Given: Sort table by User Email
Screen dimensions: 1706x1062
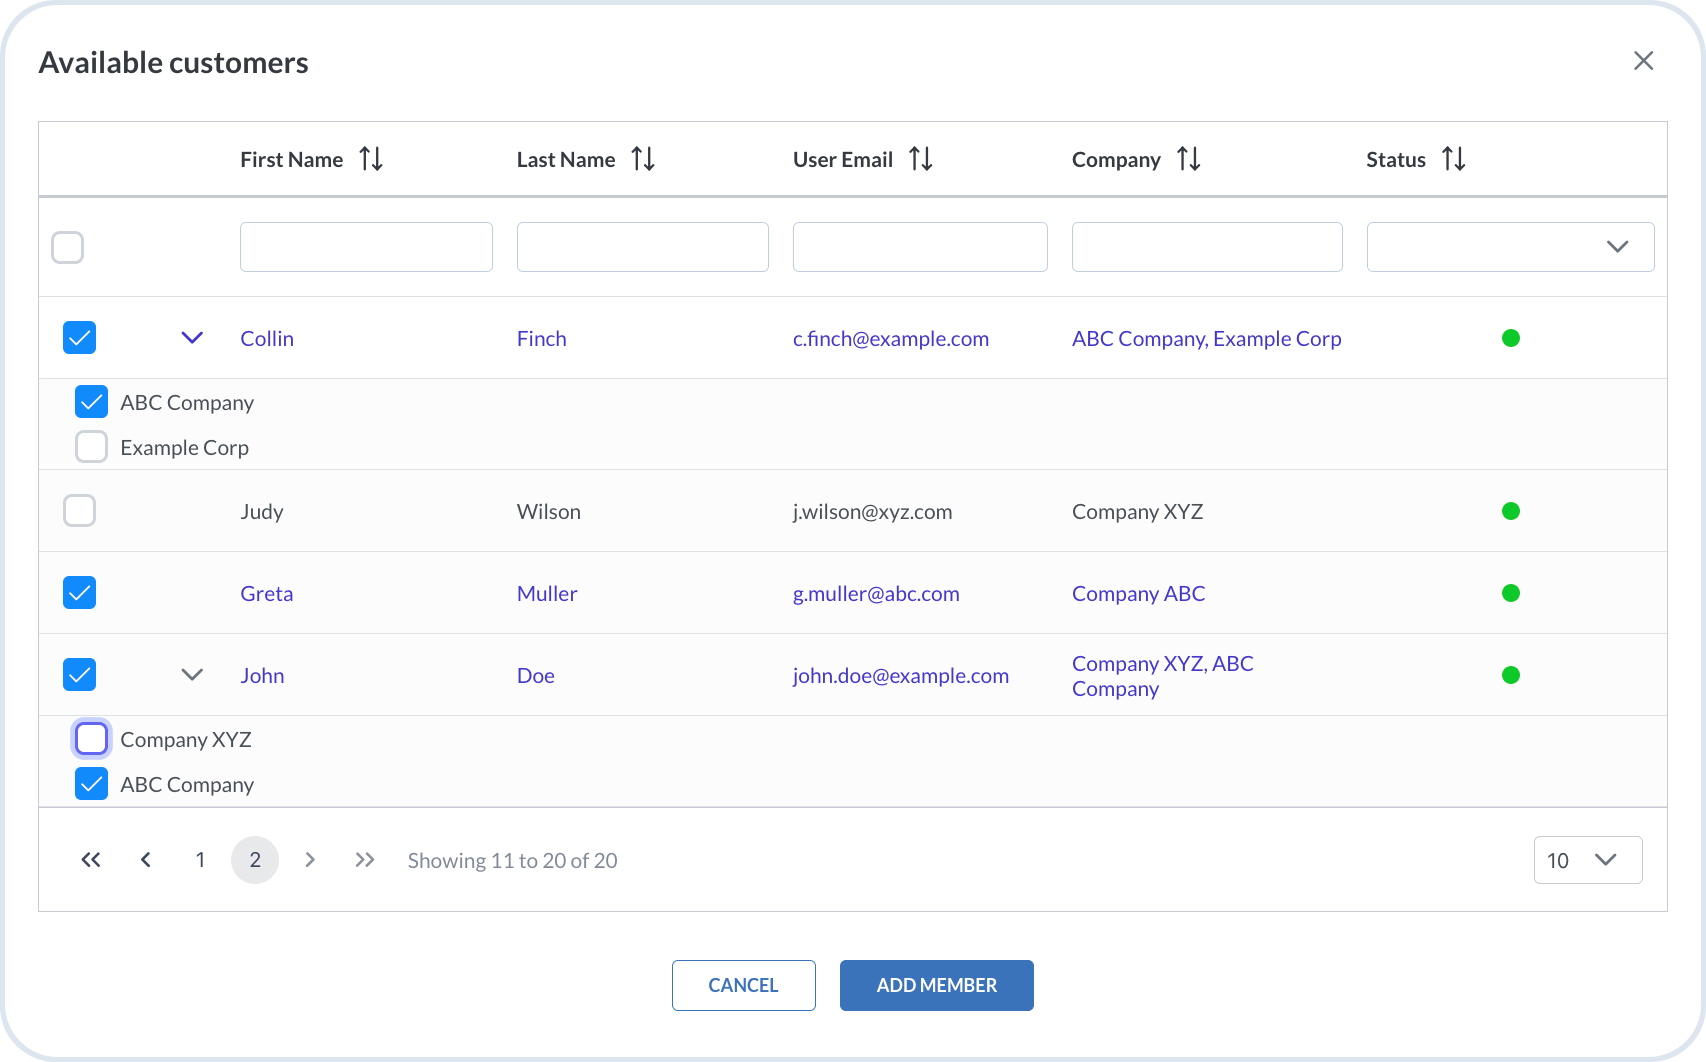Looking at the screenshot, I should [920, 159].
